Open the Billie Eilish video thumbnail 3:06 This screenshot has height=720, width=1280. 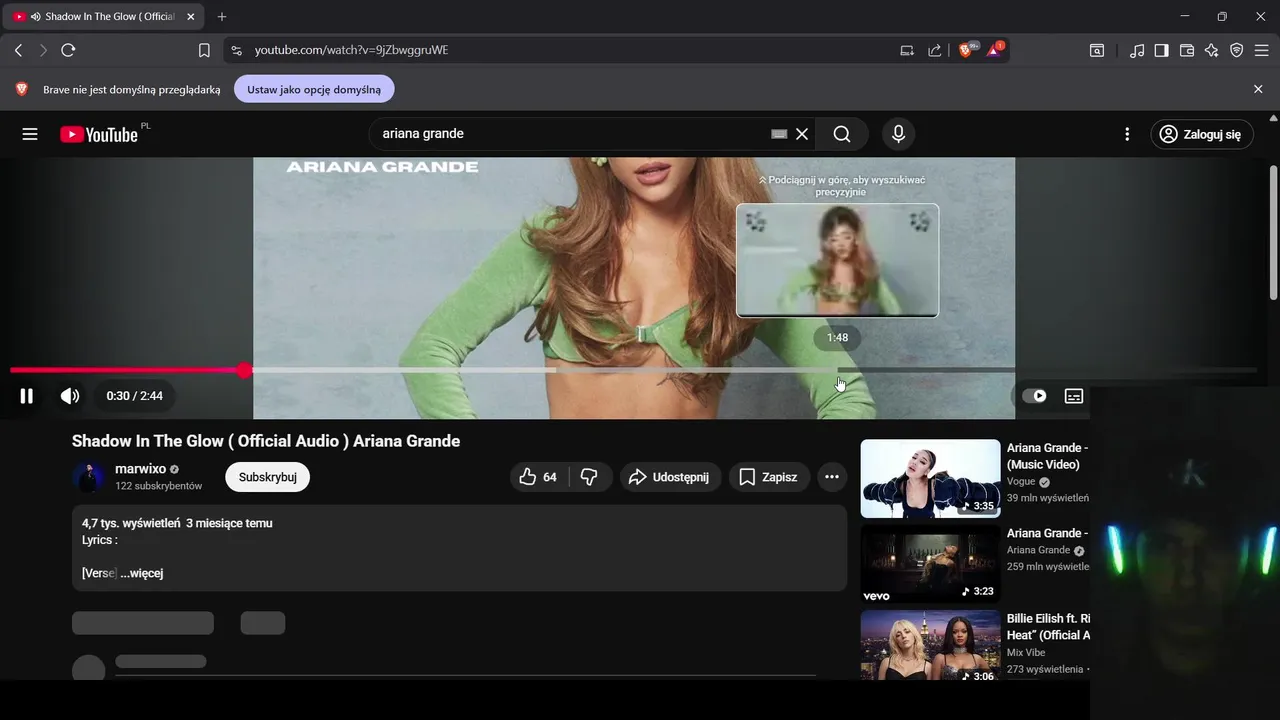tap(930, 645)
